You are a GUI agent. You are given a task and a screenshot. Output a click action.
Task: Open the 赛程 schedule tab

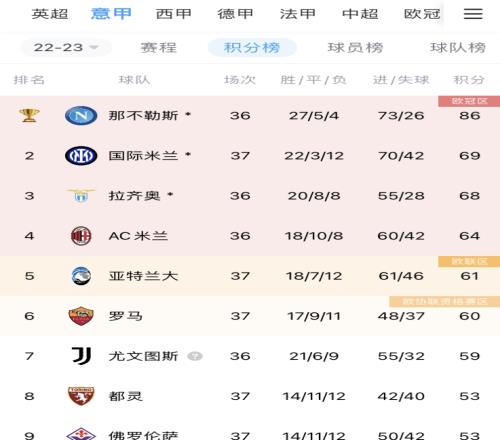159,47
